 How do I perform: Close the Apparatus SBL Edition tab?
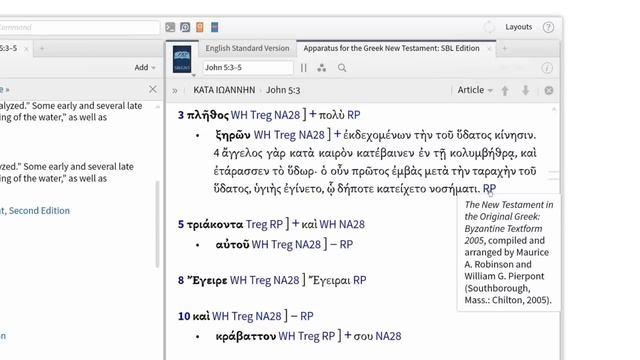[x=489, y=49]
